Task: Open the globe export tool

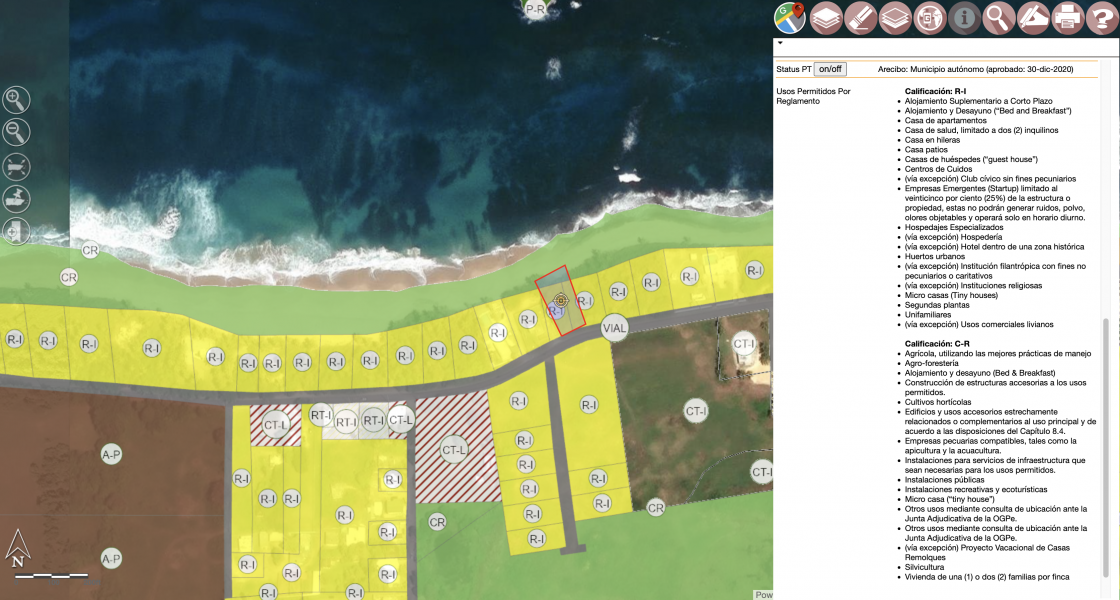Action: tap(933, 18)
